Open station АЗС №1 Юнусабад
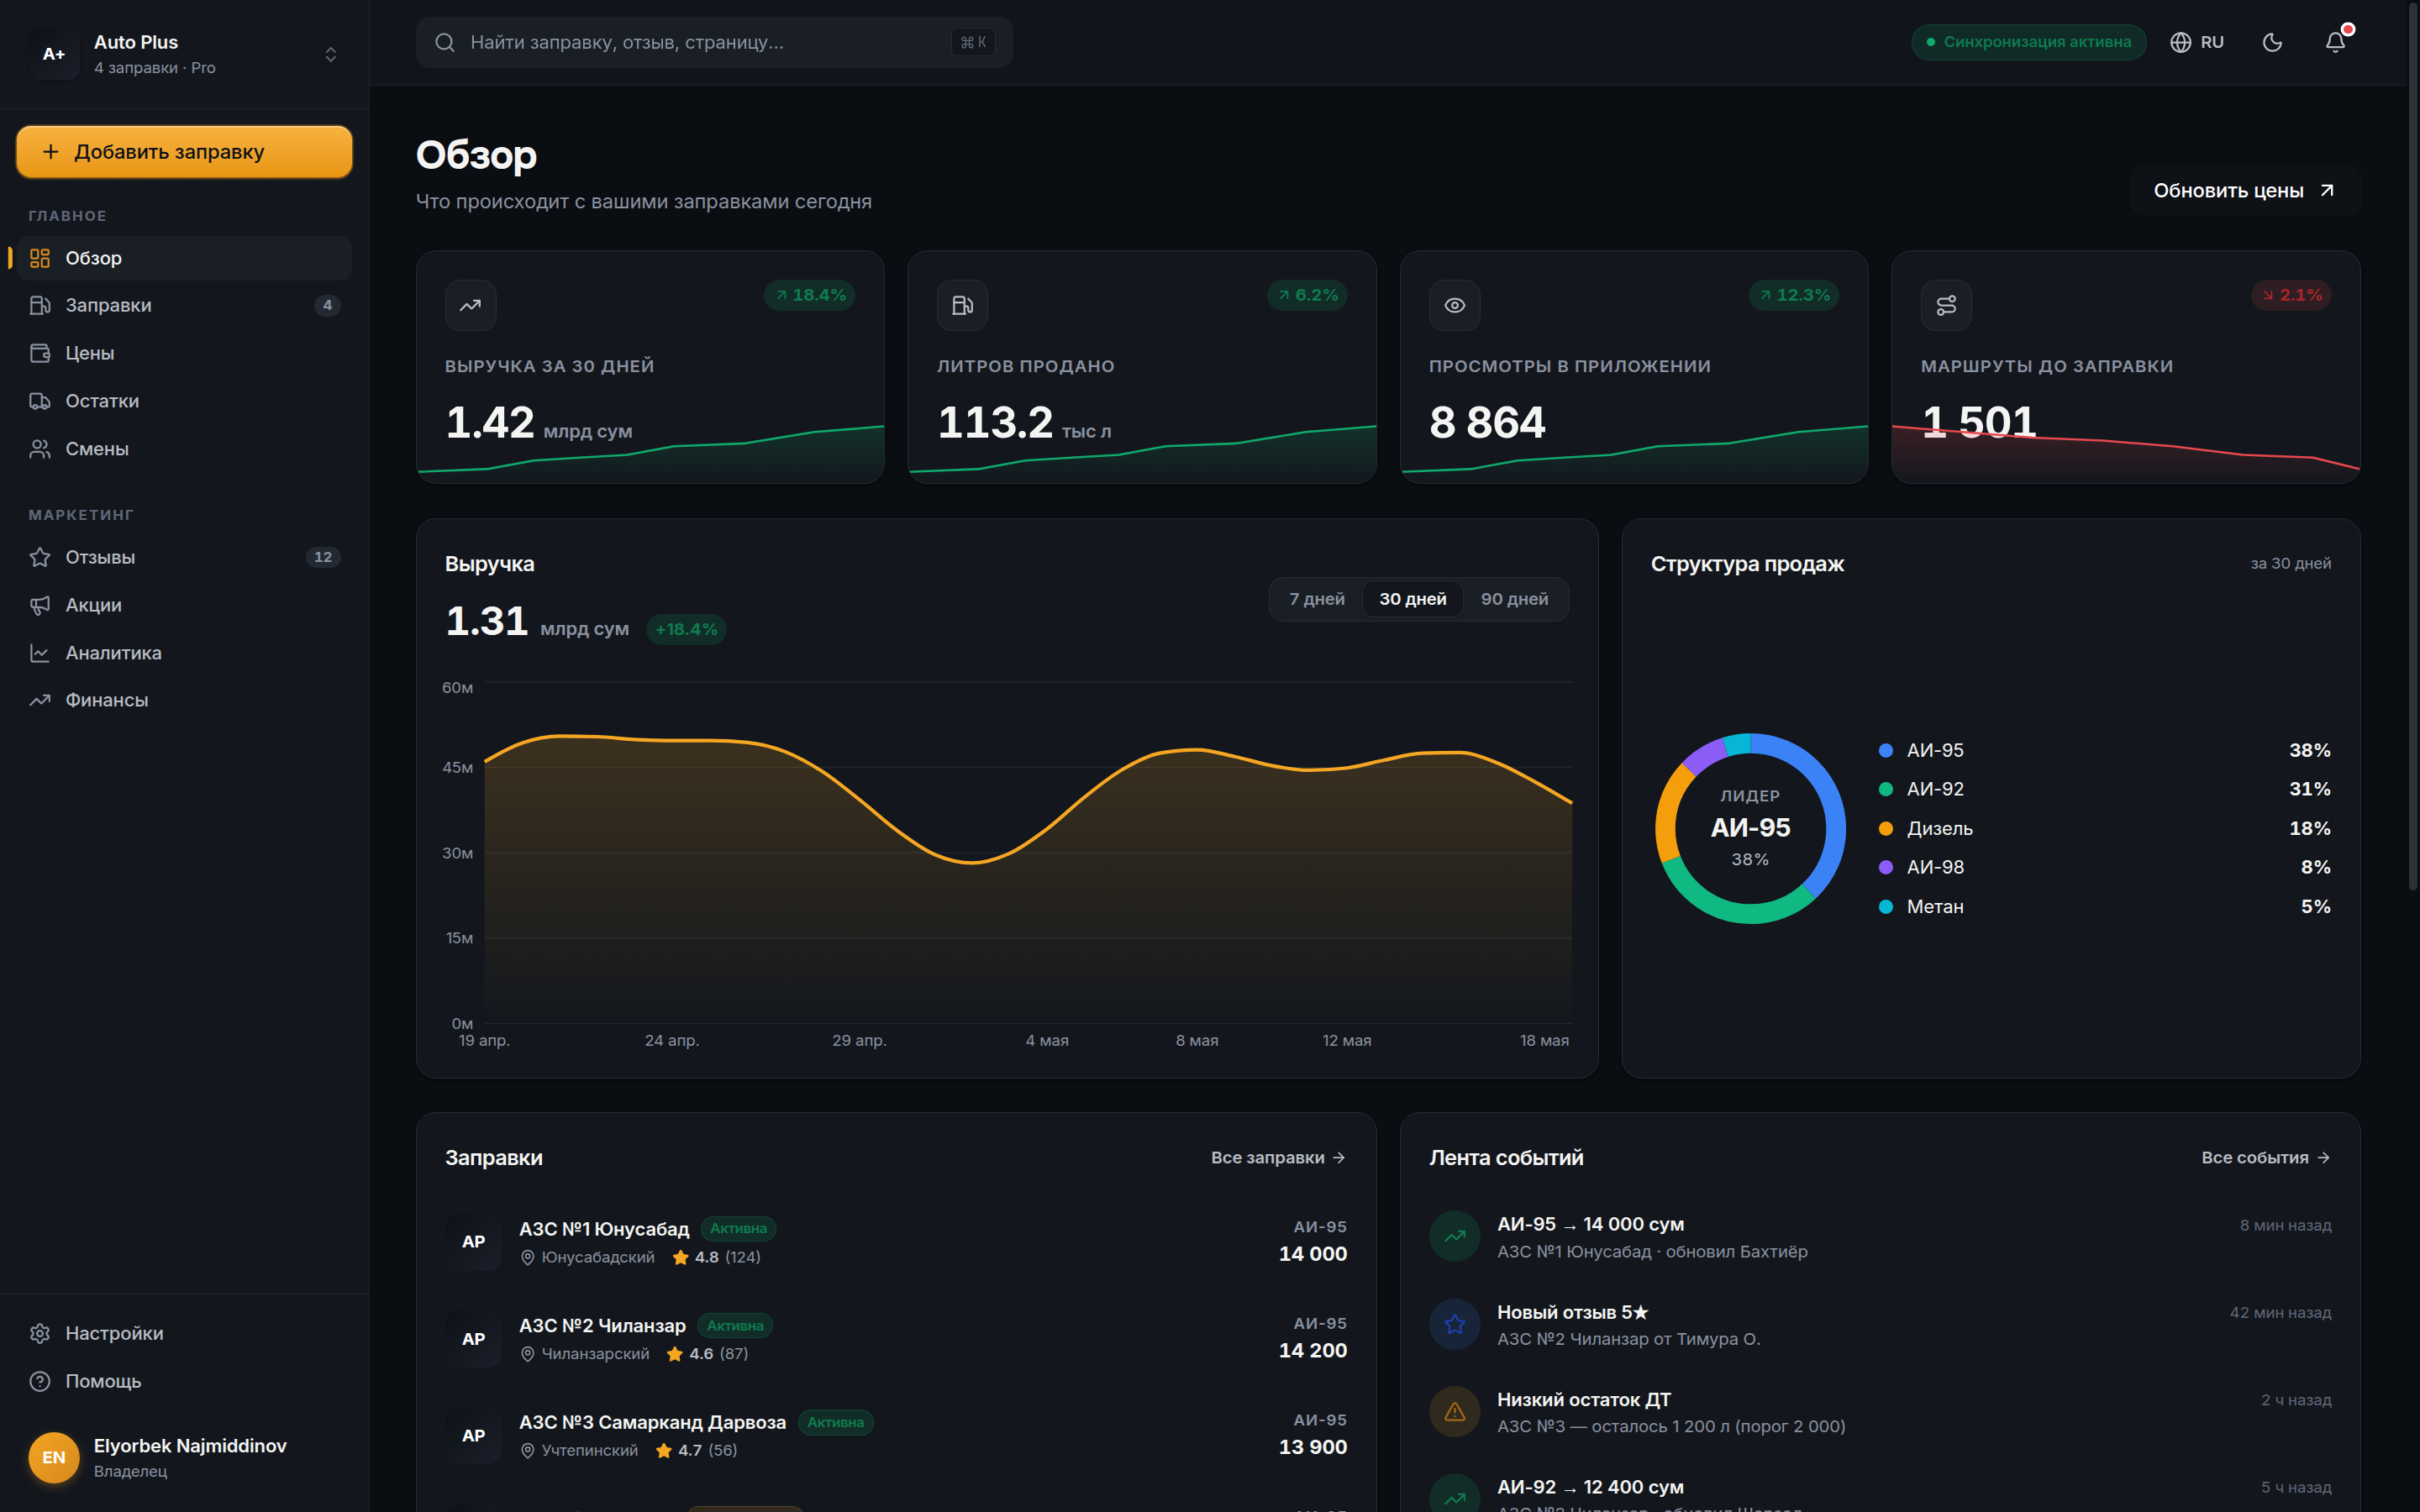2420x1512 pixels. pos(896,1241)
